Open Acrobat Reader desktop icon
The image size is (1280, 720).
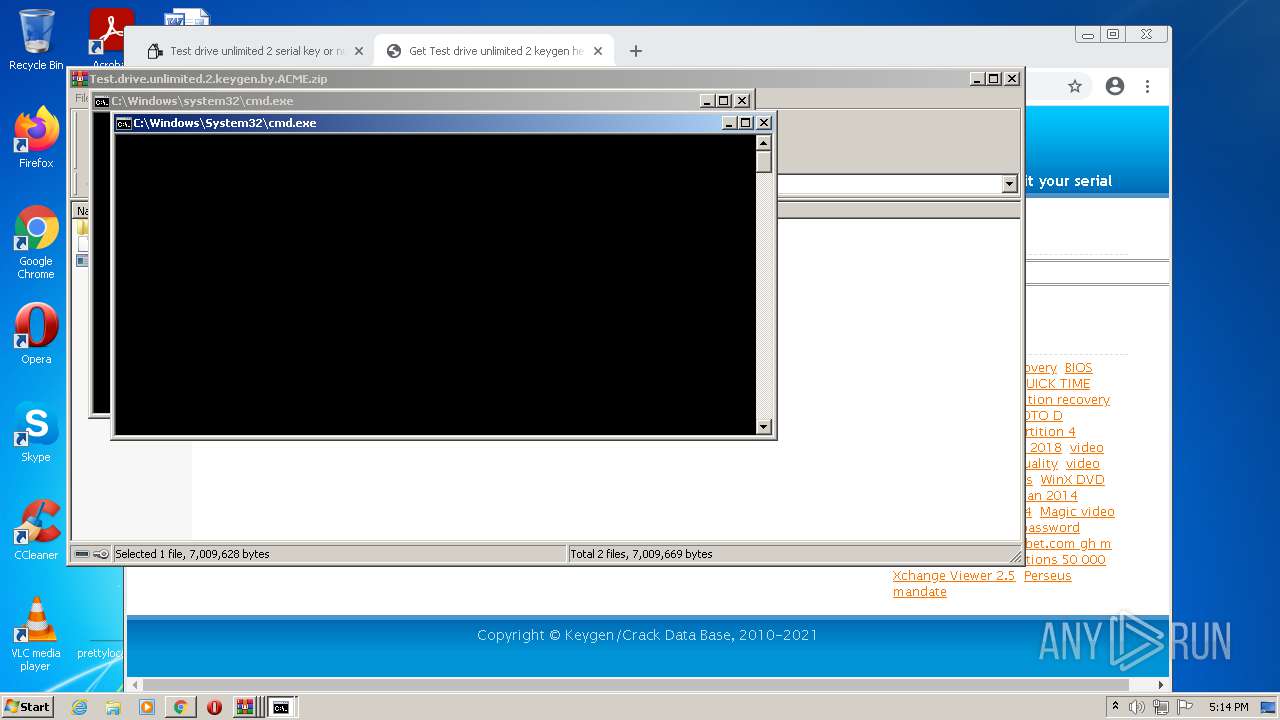[x=109, y=40]
